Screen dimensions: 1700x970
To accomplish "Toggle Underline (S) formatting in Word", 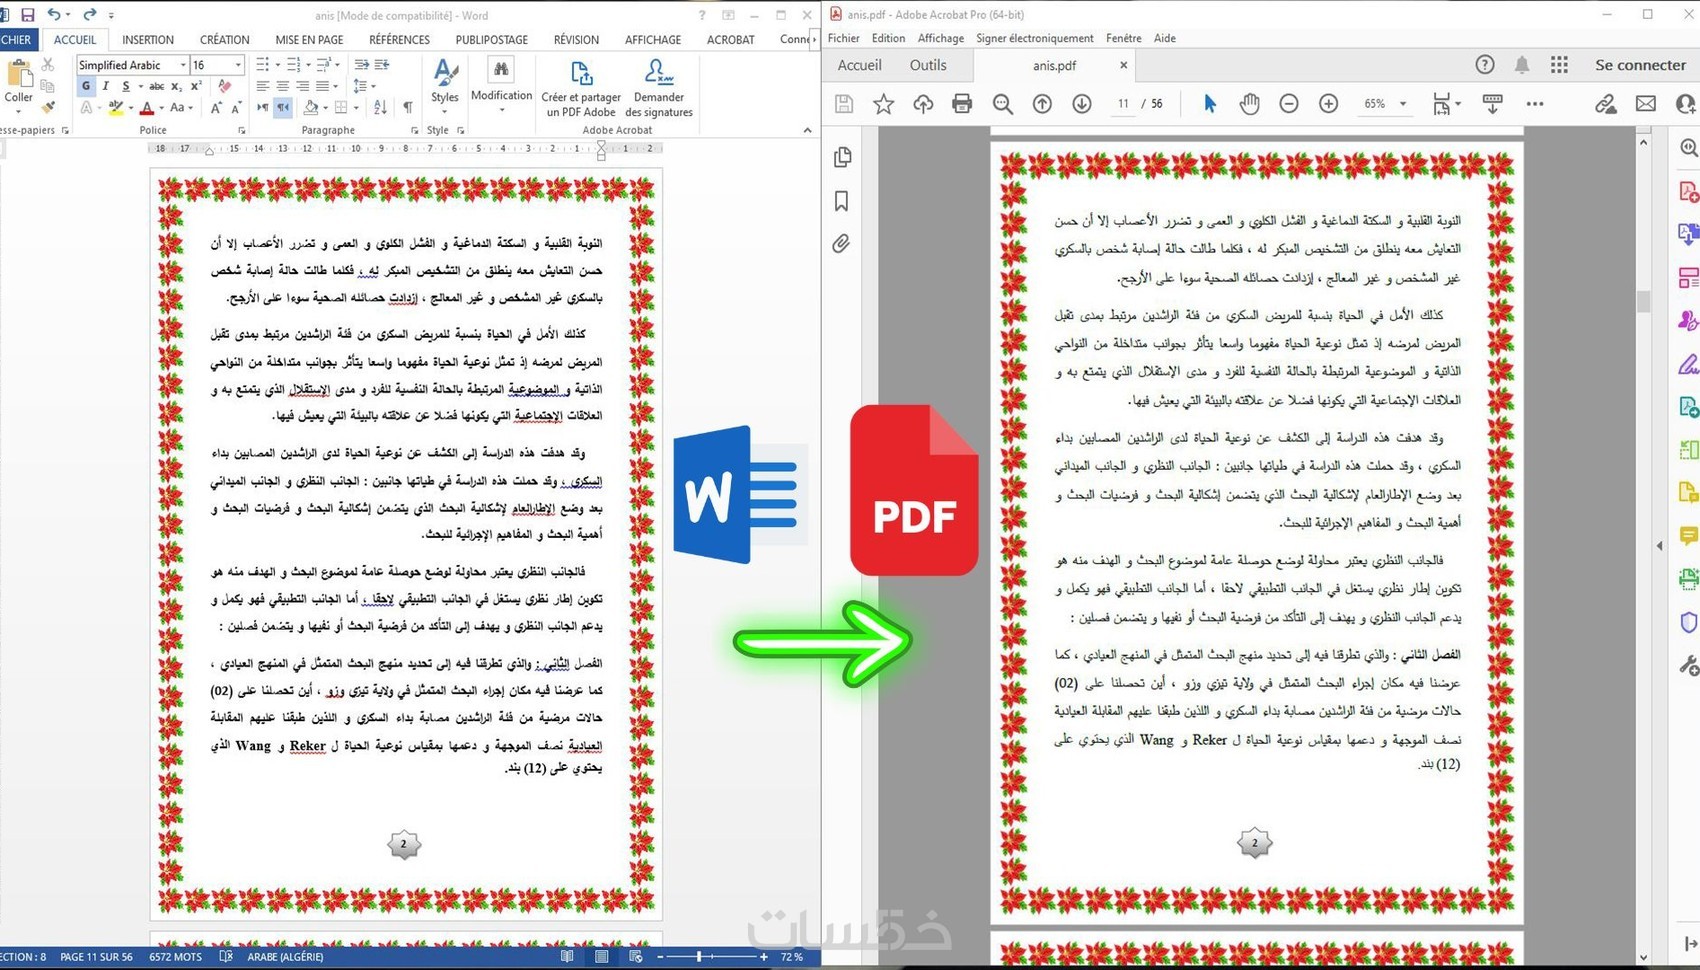I will (125, 86).
